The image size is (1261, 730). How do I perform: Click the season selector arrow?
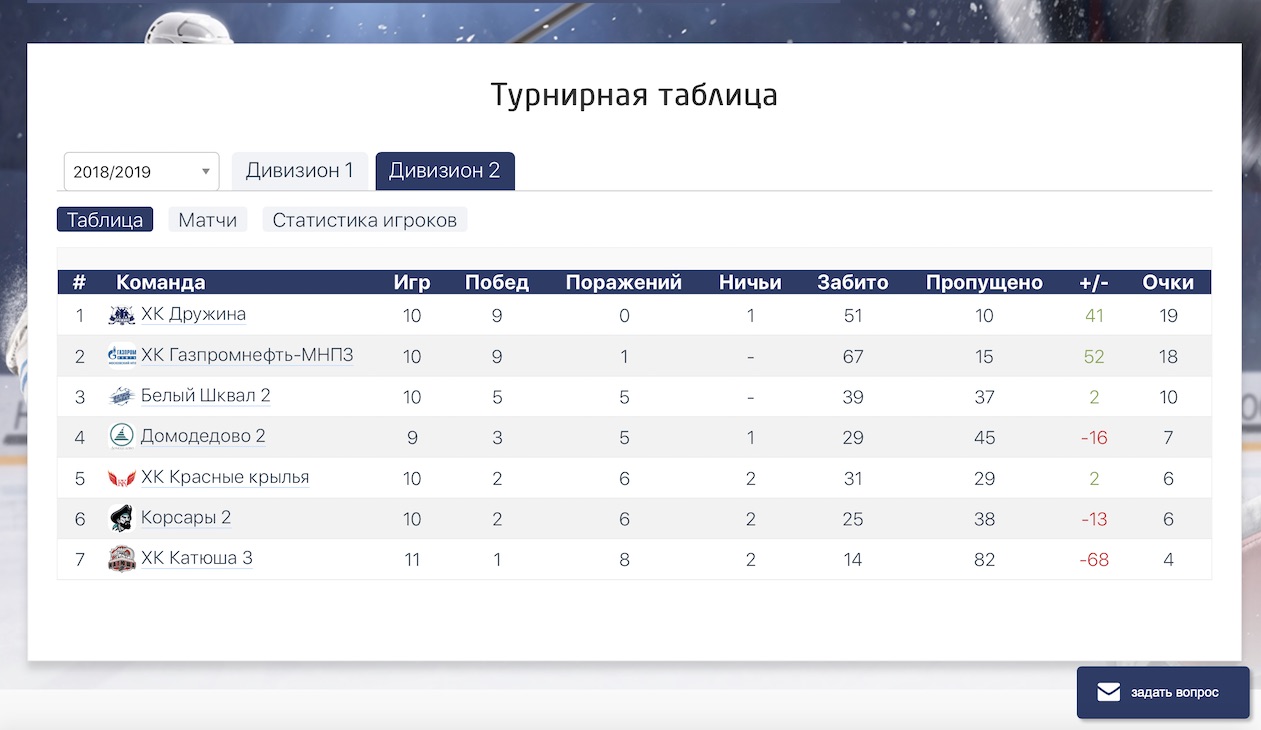206,170
